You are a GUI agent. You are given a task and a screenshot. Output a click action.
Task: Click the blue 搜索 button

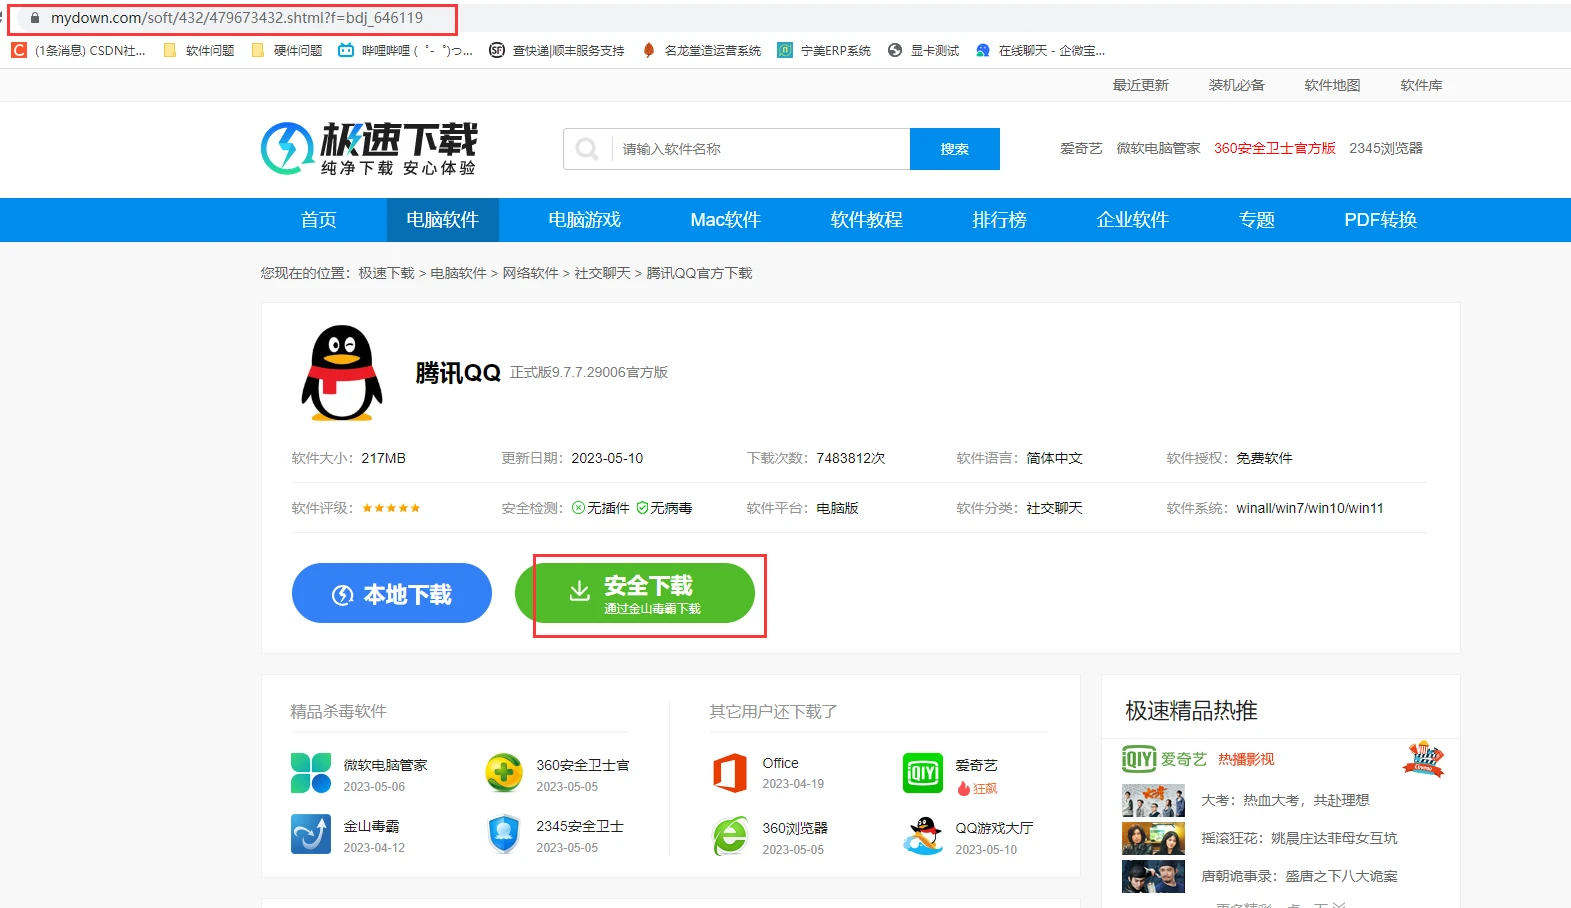[x=955, y=149]
